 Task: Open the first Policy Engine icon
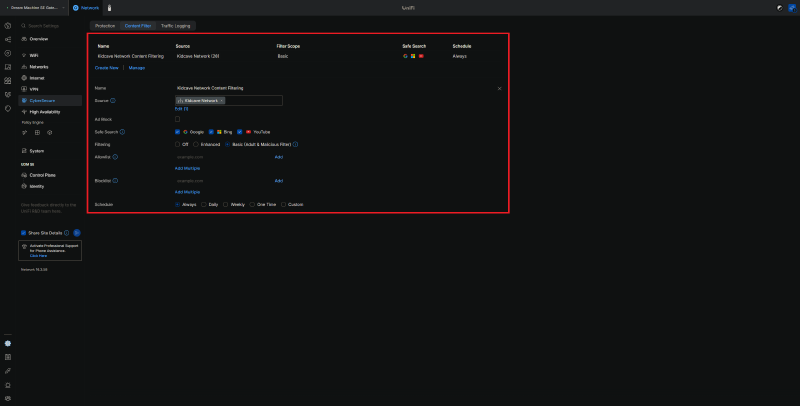(x=24, y=133)
